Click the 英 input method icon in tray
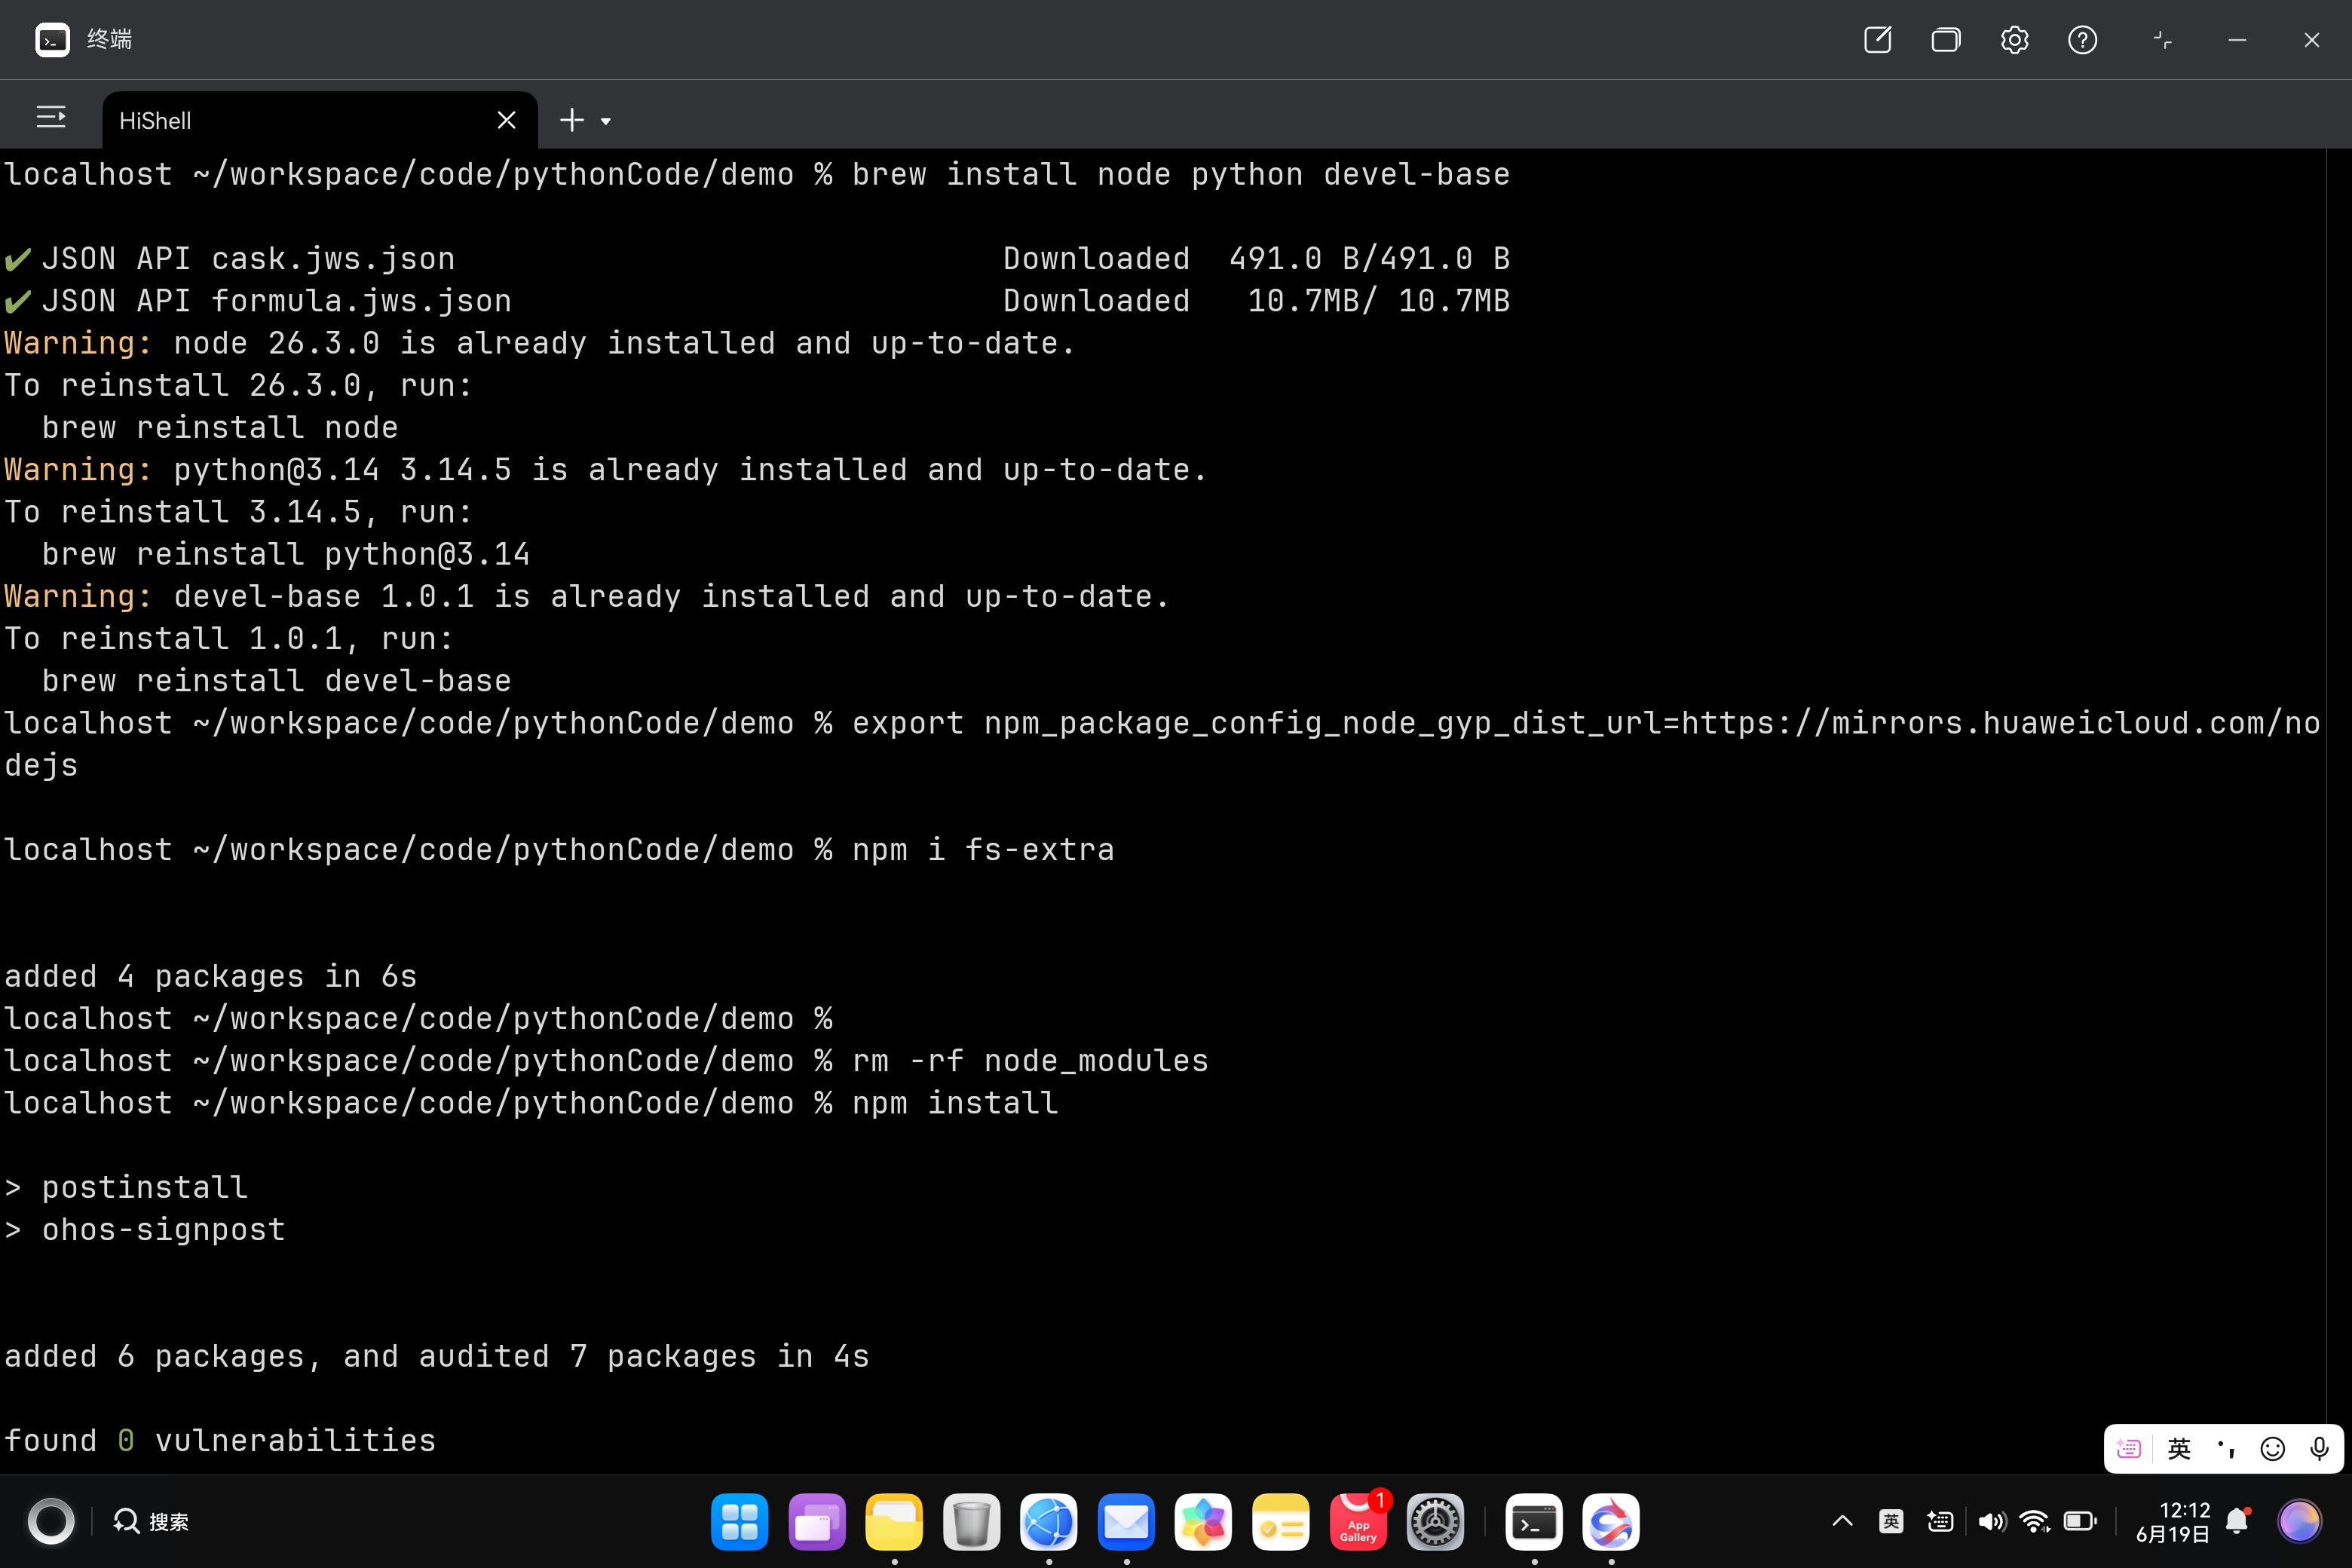 point(1891,1521)
